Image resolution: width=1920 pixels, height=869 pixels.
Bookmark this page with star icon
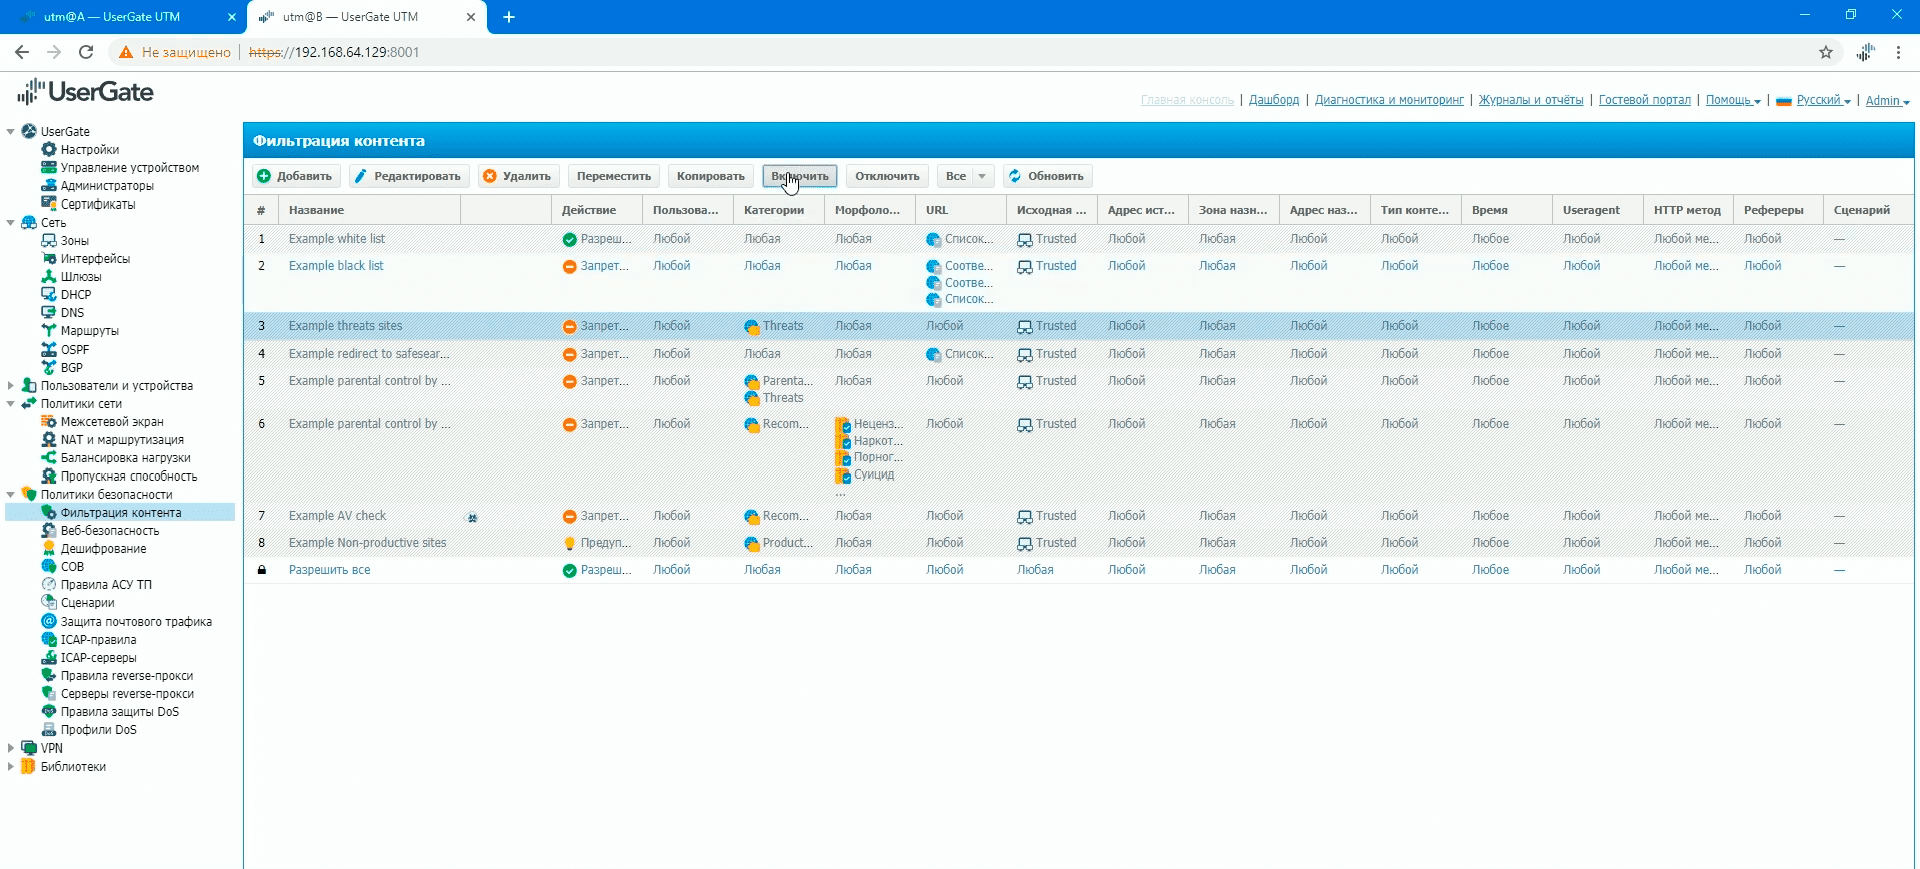point(1826,52)
